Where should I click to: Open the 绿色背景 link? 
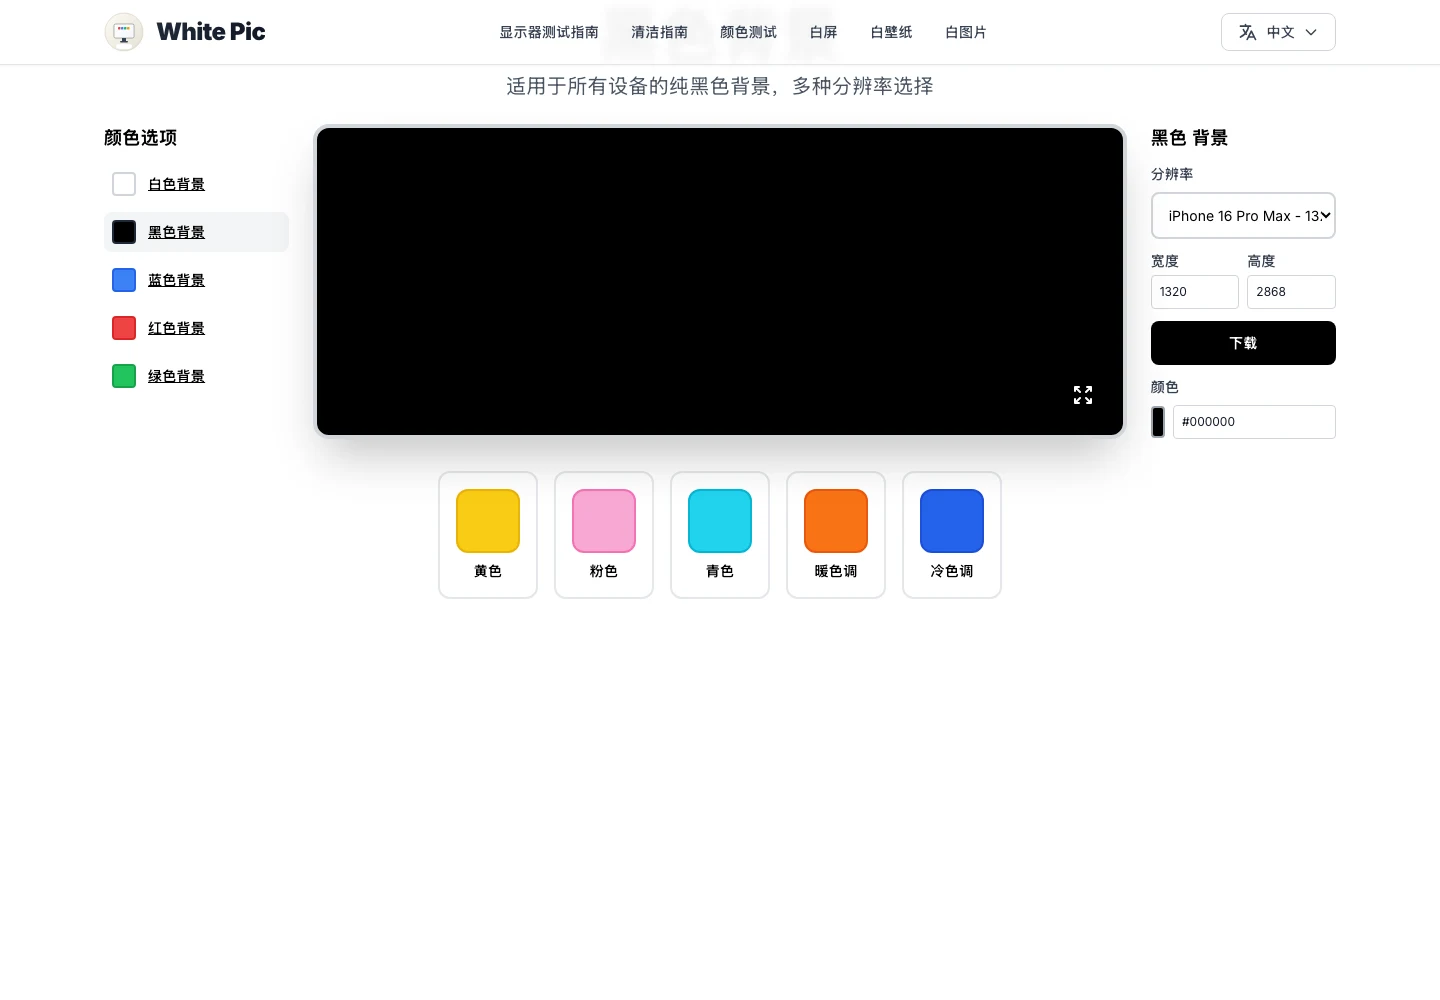(x=176, y=376)
